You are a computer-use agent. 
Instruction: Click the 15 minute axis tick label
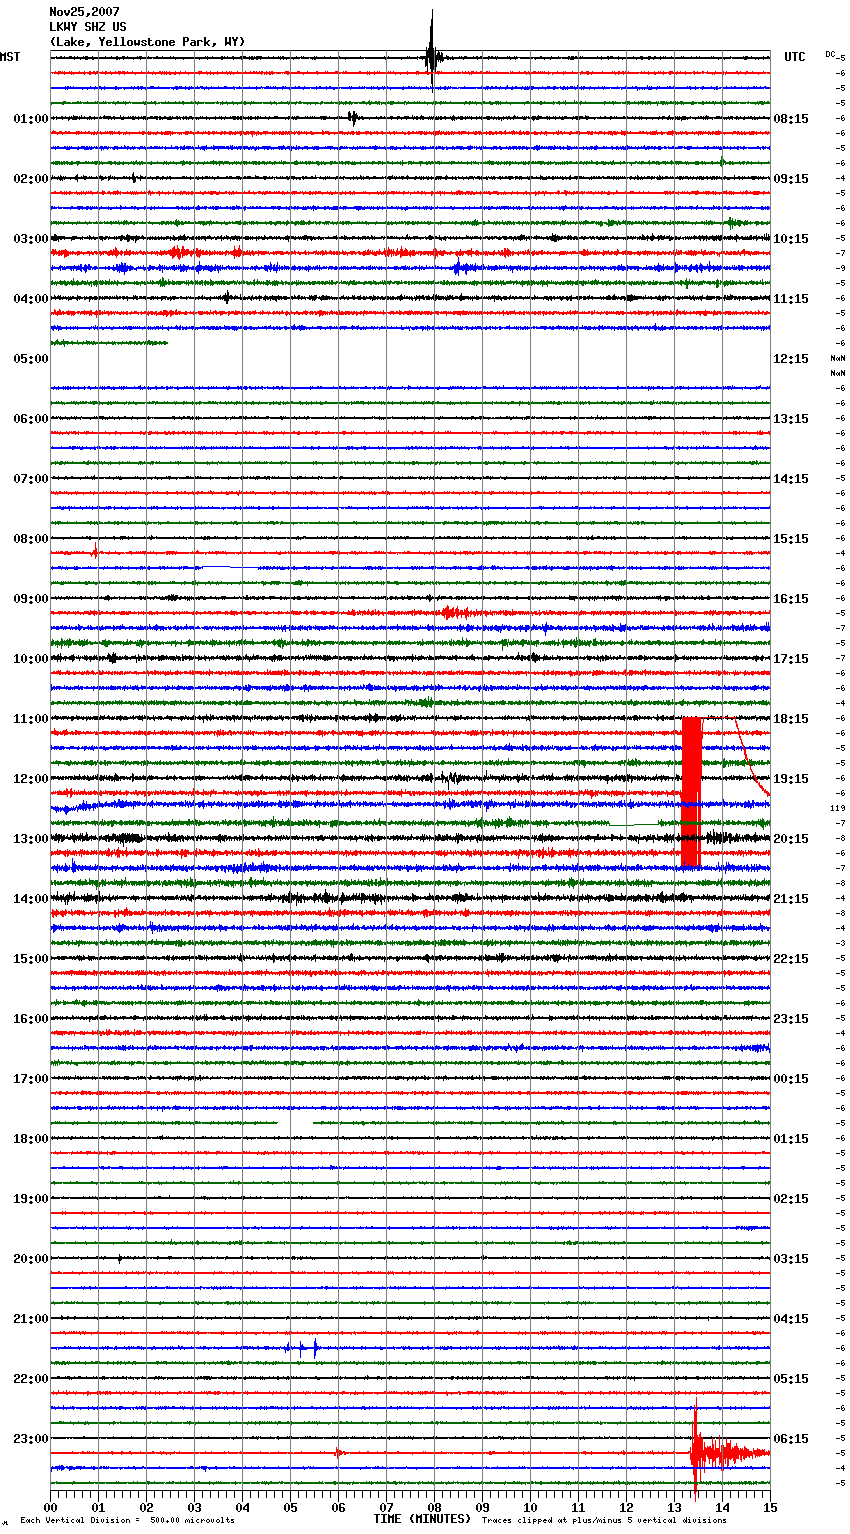(770, 1507)
